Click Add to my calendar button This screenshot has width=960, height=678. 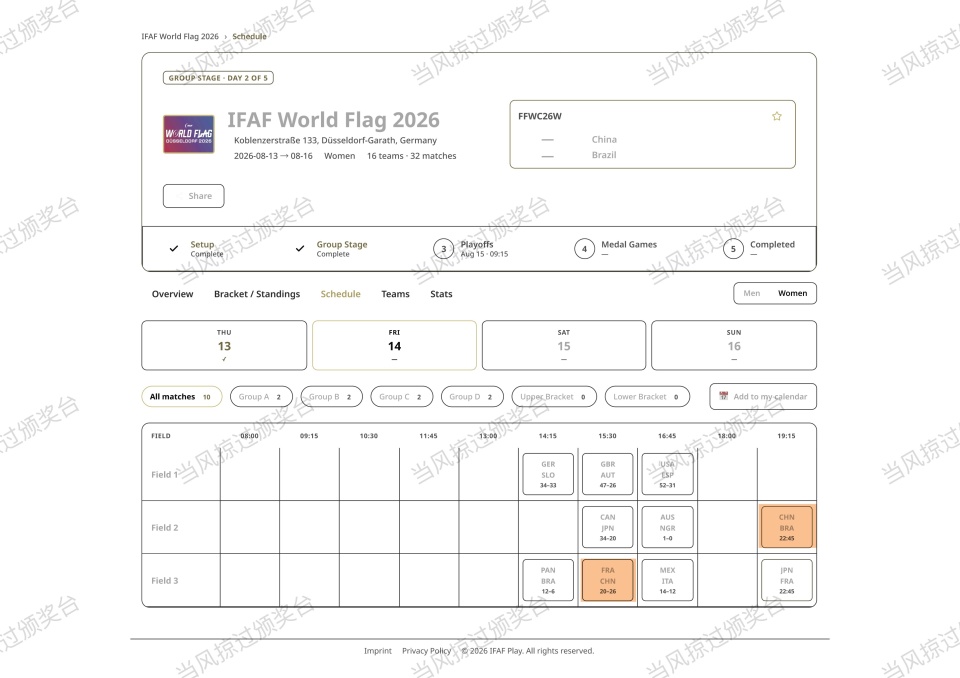point(763,396)
